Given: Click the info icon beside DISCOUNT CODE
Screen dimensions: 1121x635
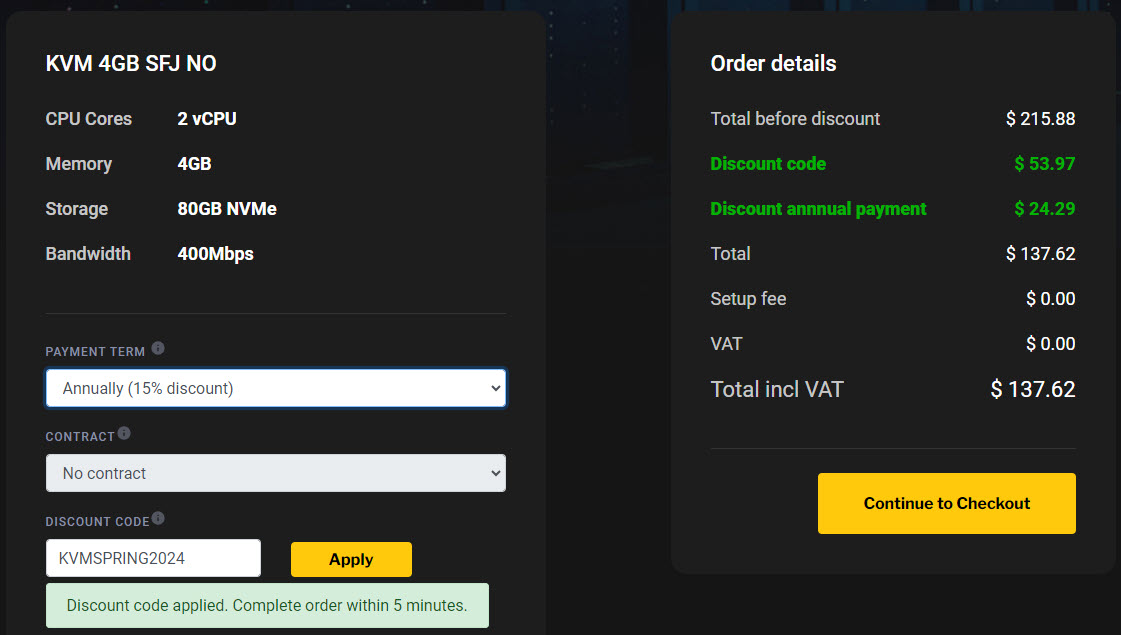Looking at the screenshot, I should click(159, 518).
